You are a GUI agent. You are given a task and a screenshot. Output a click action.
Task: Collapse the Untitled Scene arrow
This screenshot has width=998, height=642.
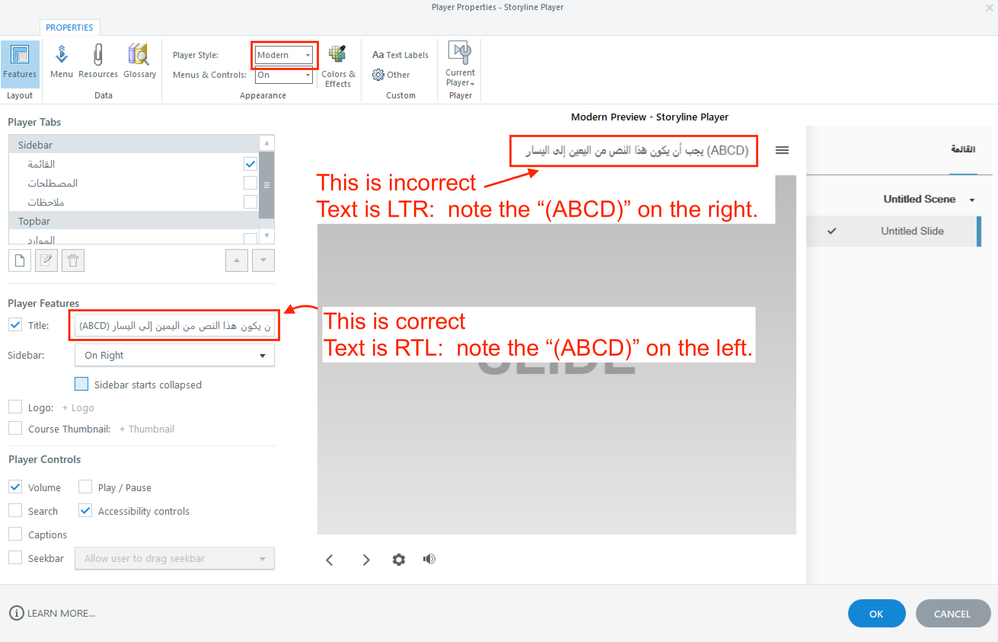(x=972, y=200)
